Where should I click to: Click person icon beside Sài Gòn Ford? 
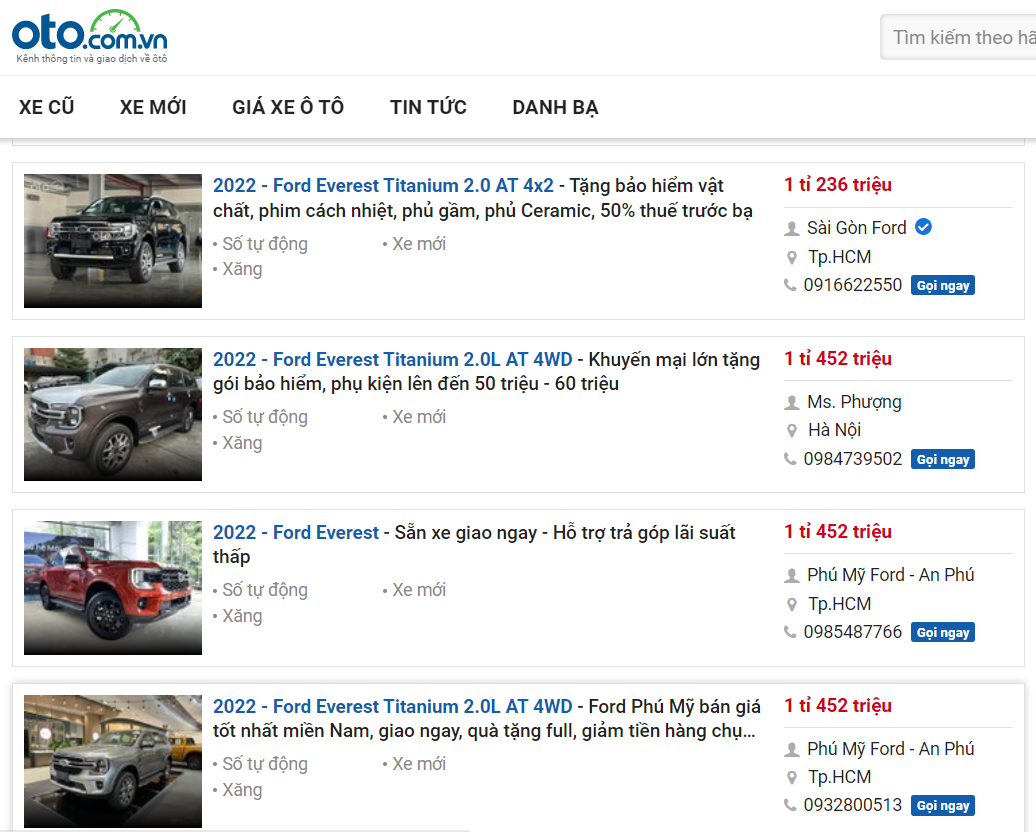pyautogui.click(x=792, y=229)
